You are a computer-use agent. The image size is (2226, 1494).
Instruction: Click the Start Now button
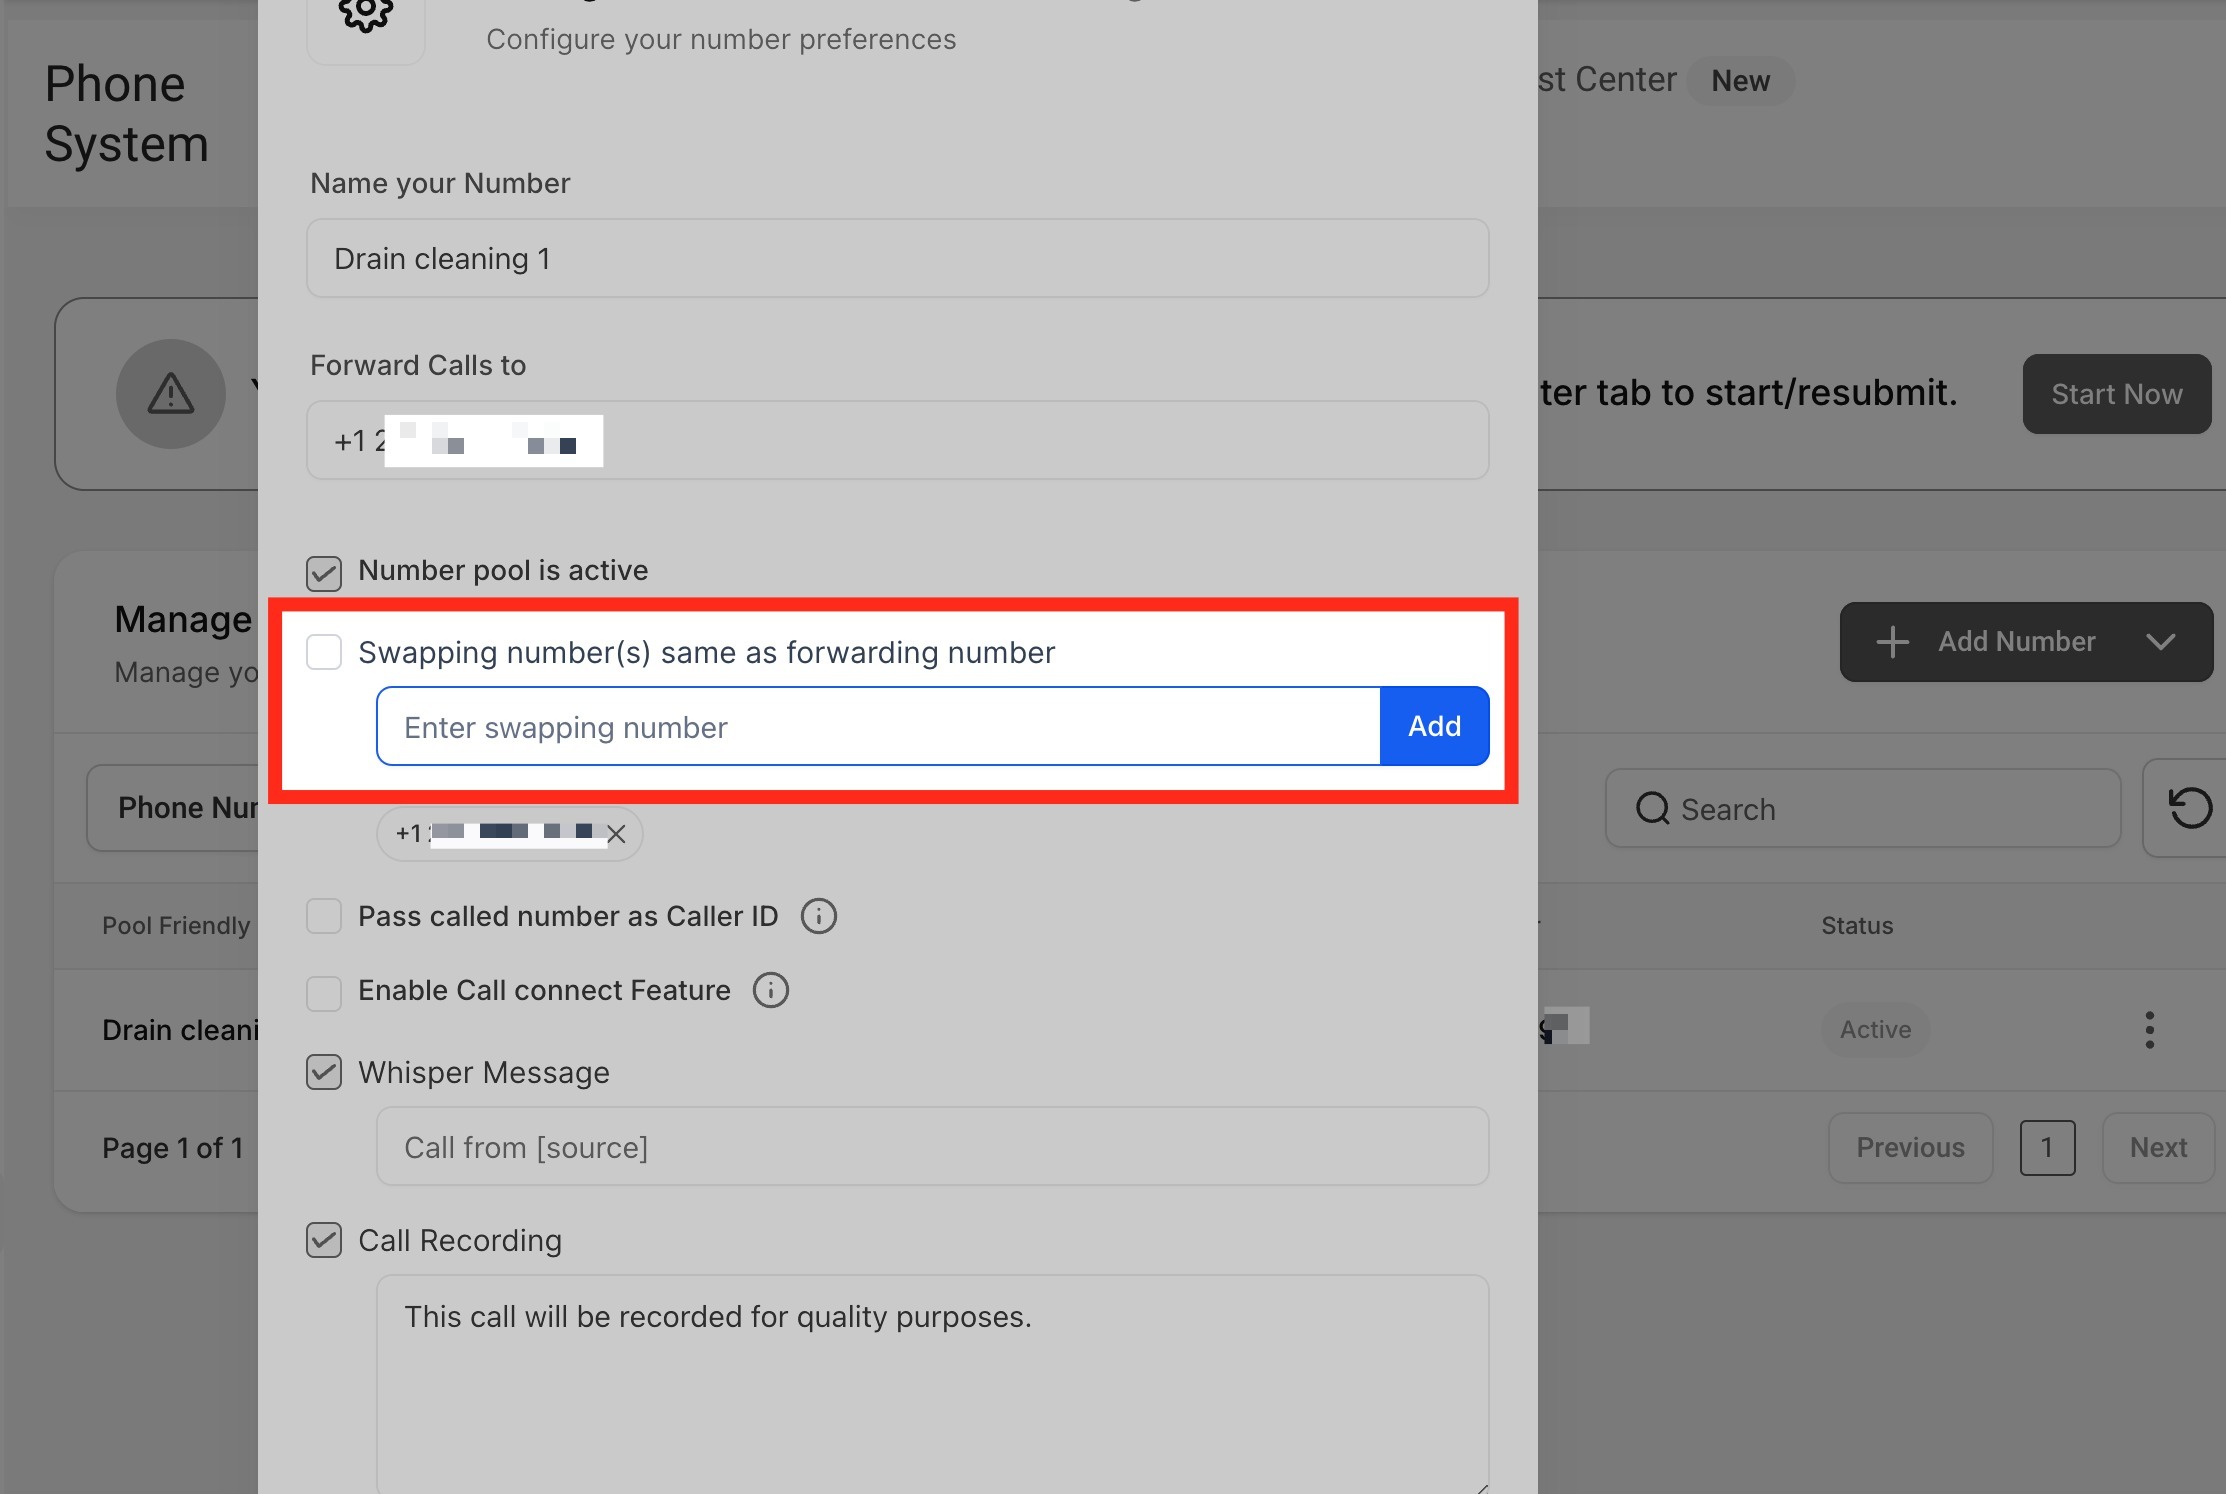(x=2116, y=394)
